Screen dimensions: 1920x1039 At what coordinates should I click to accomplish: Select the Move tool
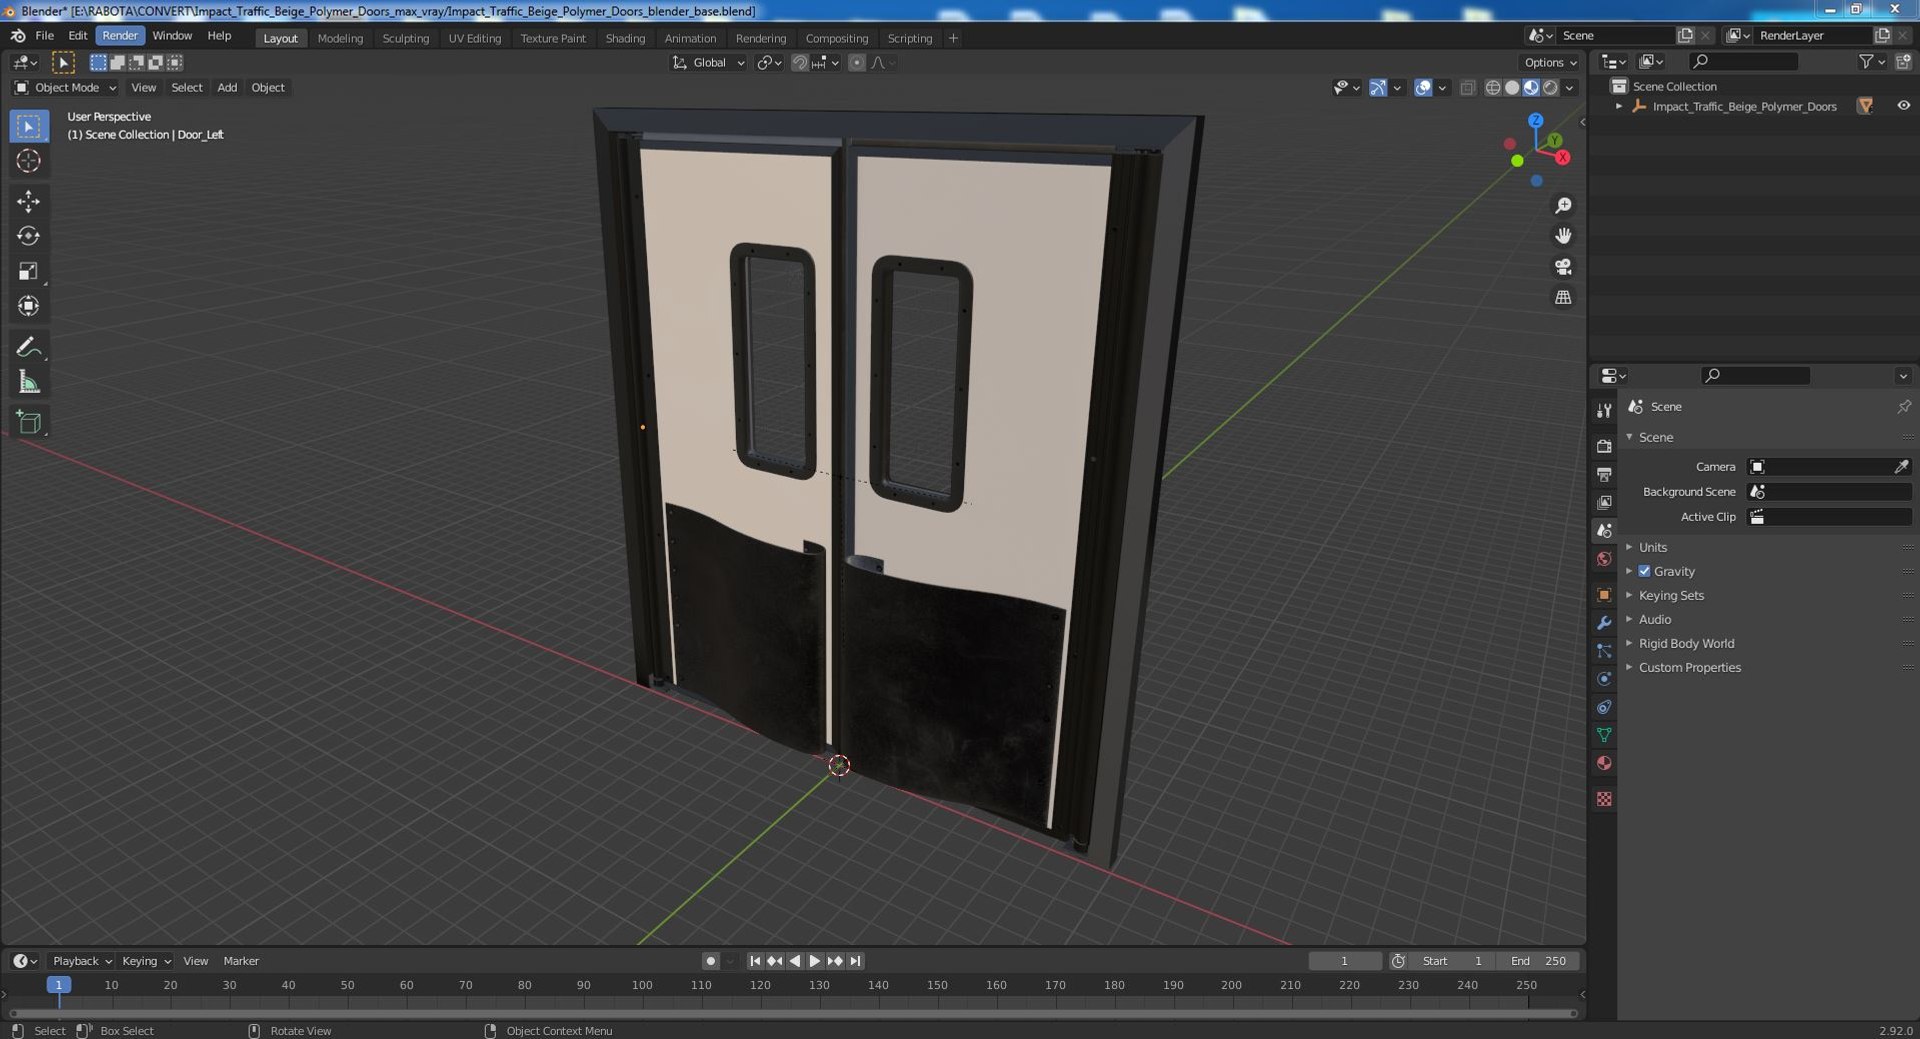(28, 201)
